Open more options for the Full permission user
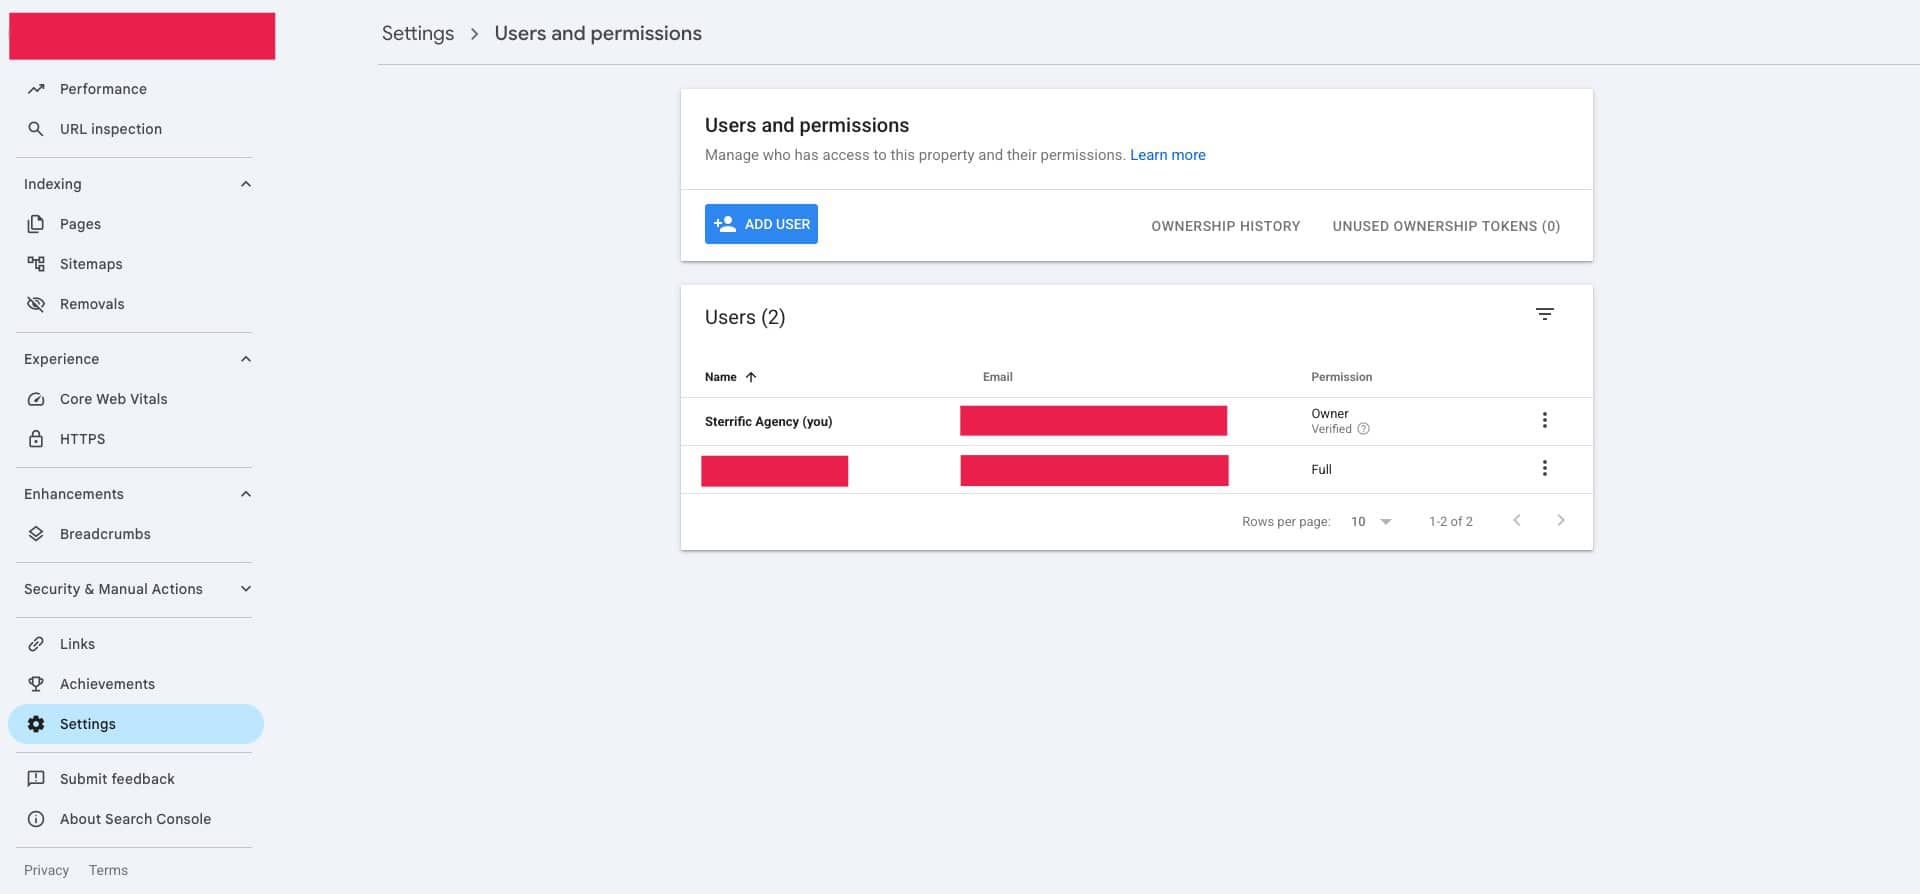The width and height of the screenshot is (1920, 894). (x=1545, y=468)
